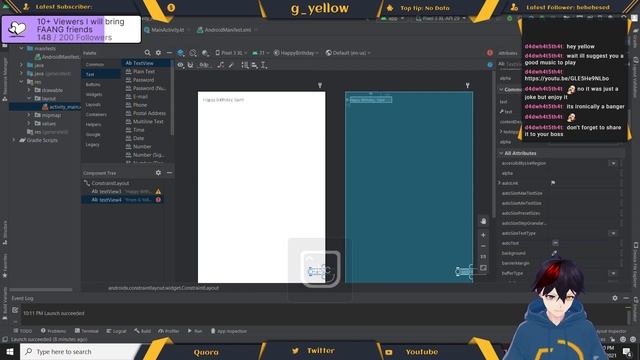Open Palette settings gear

point(158,53)
